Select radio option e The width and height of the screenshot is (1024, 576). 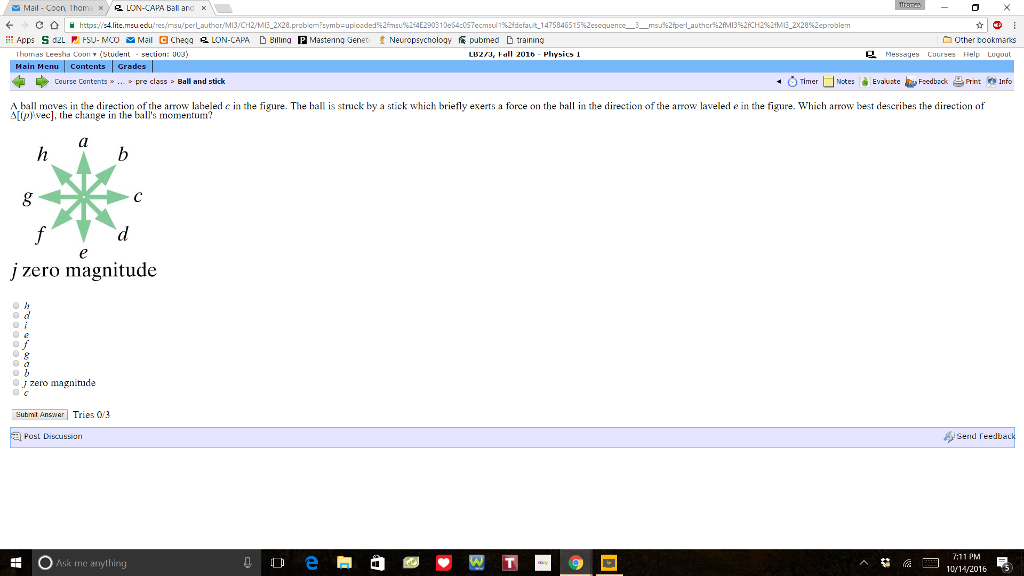(16, 334)
